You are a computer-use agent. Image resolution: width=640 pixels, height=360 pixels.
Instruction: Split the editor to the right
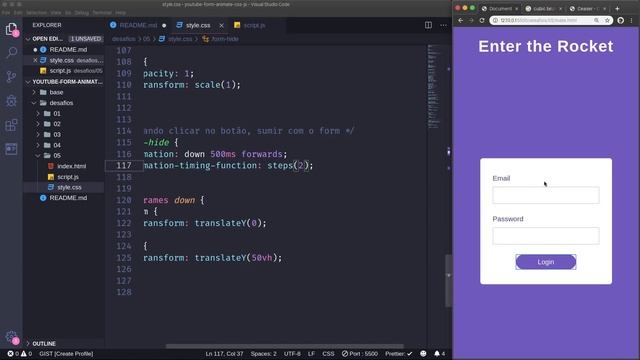[428, 25]
